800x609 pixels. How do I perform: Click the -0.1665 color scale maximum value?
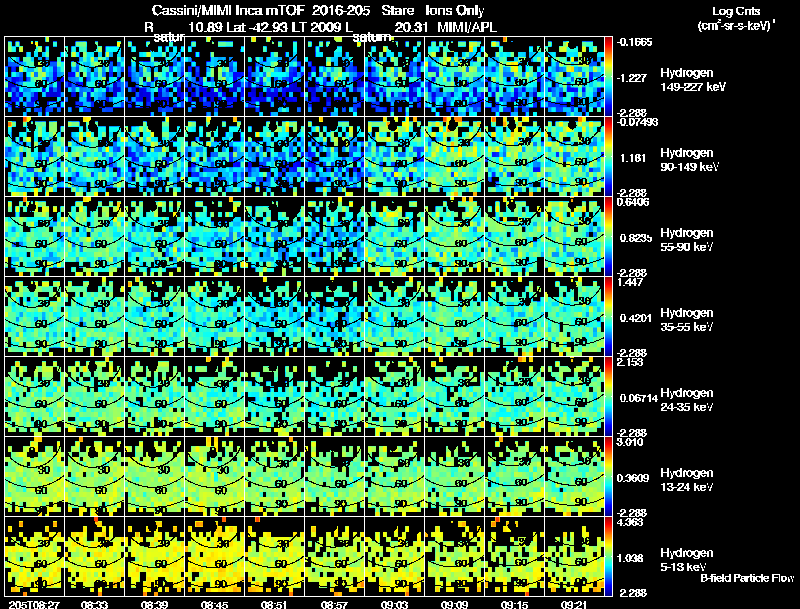634,42
